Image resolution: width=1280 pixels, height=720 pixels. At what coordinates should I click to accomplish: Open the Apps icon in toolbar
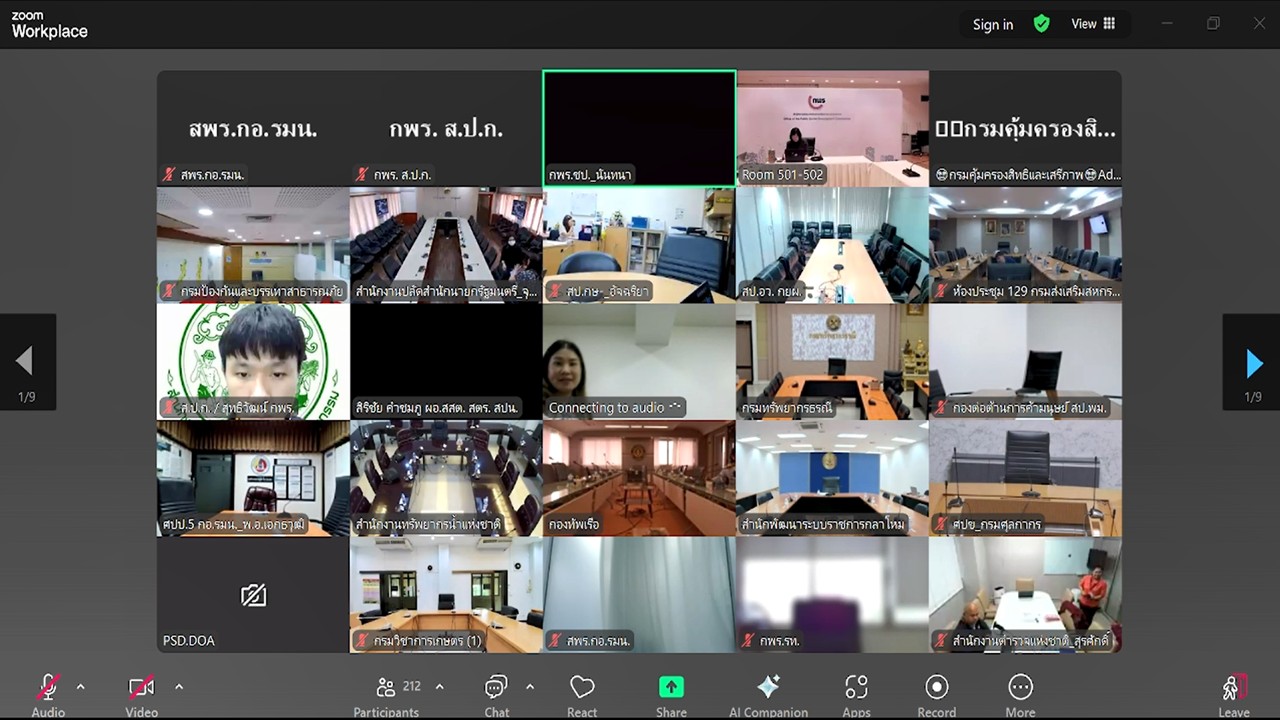coord(856,688)
